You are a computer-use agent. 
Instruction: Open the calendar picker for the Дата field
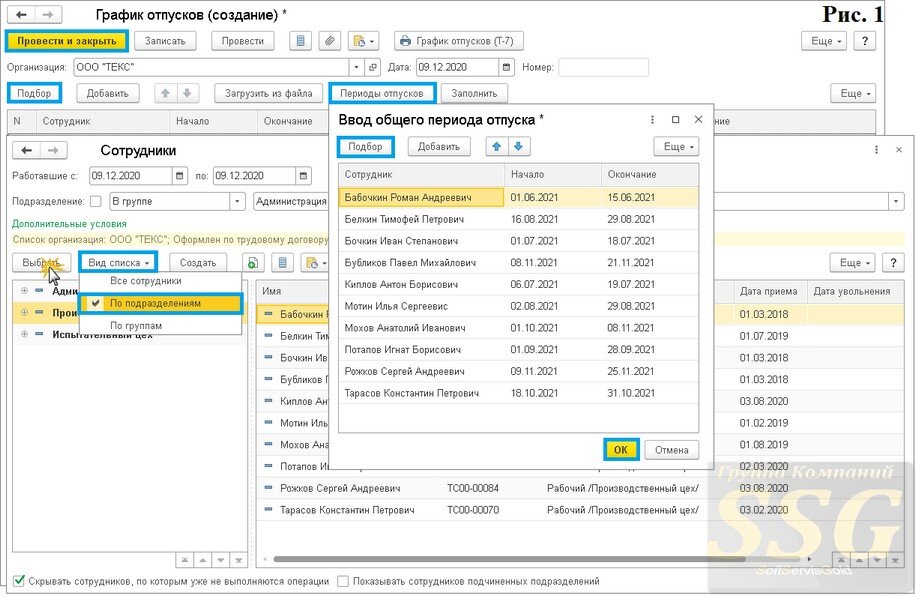pos(506,67)
